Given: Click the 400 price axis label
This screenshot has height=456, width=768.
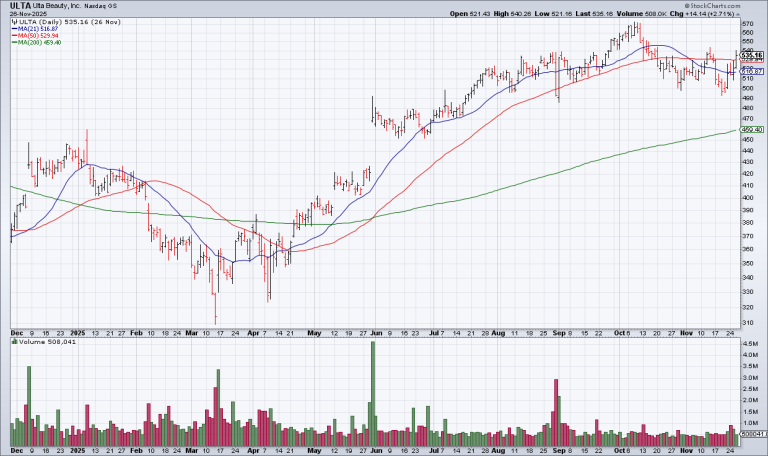Looking at the screenshot, I should click(x=748, y=198).
